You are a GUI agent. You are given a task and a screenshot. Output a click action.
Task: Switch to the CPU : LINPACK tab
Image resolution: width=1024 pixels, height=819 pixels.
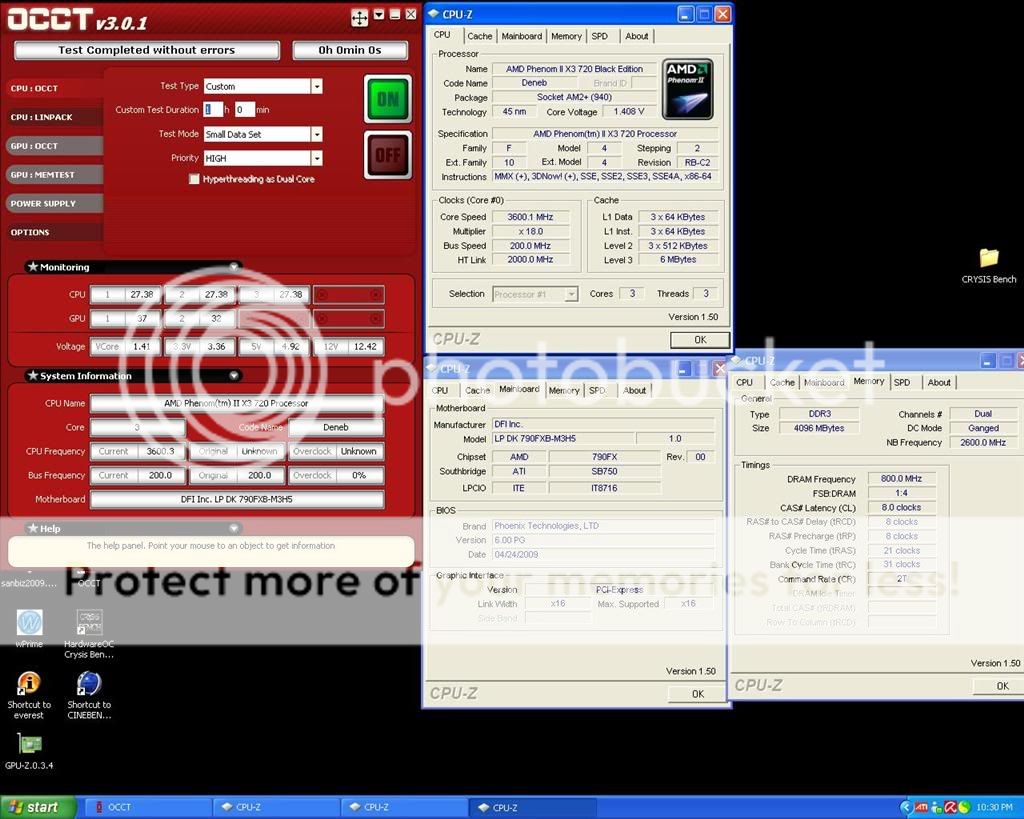tap(55, 117)
